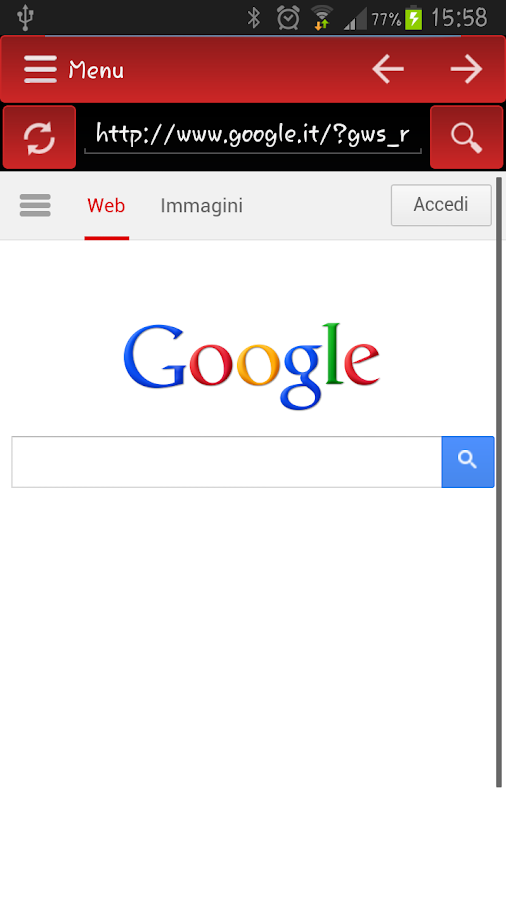Click the URL address field
Viewport: 506px width, 900px height.
pyautogui.click(x=253, y=137)
